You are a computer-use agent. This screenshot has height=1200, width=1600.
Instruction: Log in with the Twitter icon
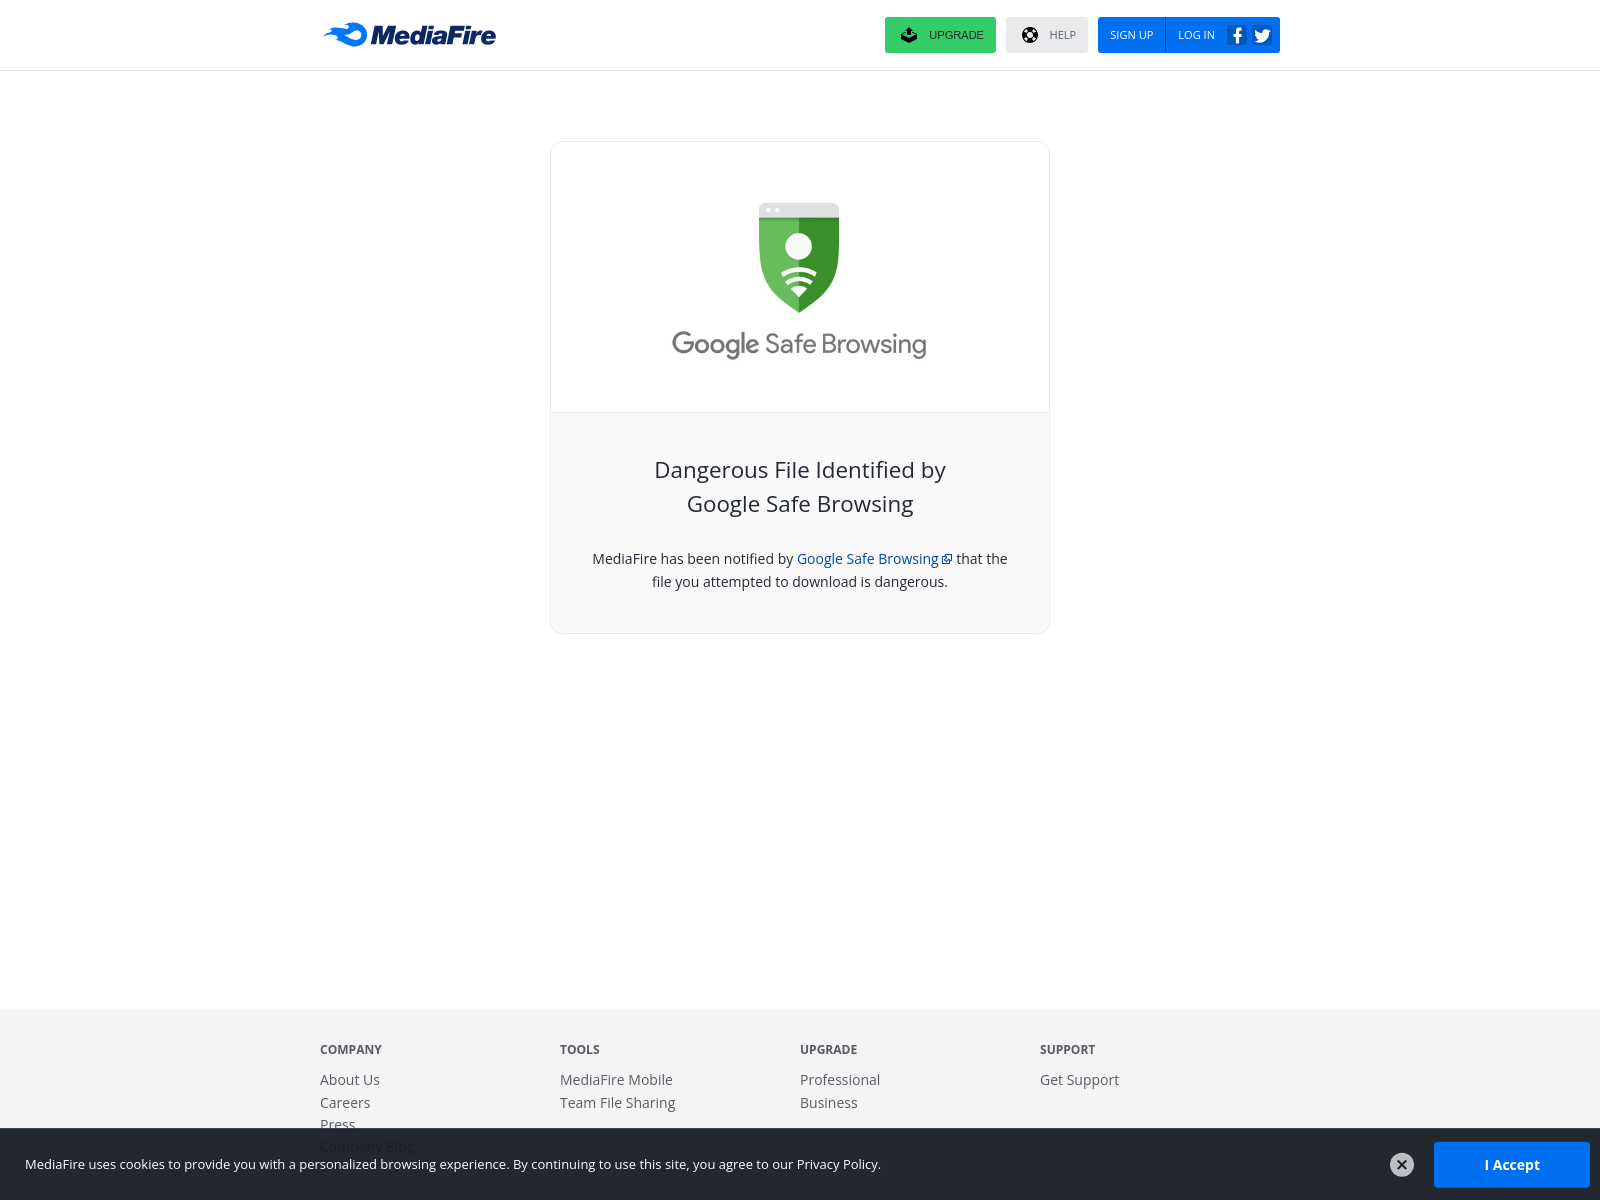click(1262, 35)
